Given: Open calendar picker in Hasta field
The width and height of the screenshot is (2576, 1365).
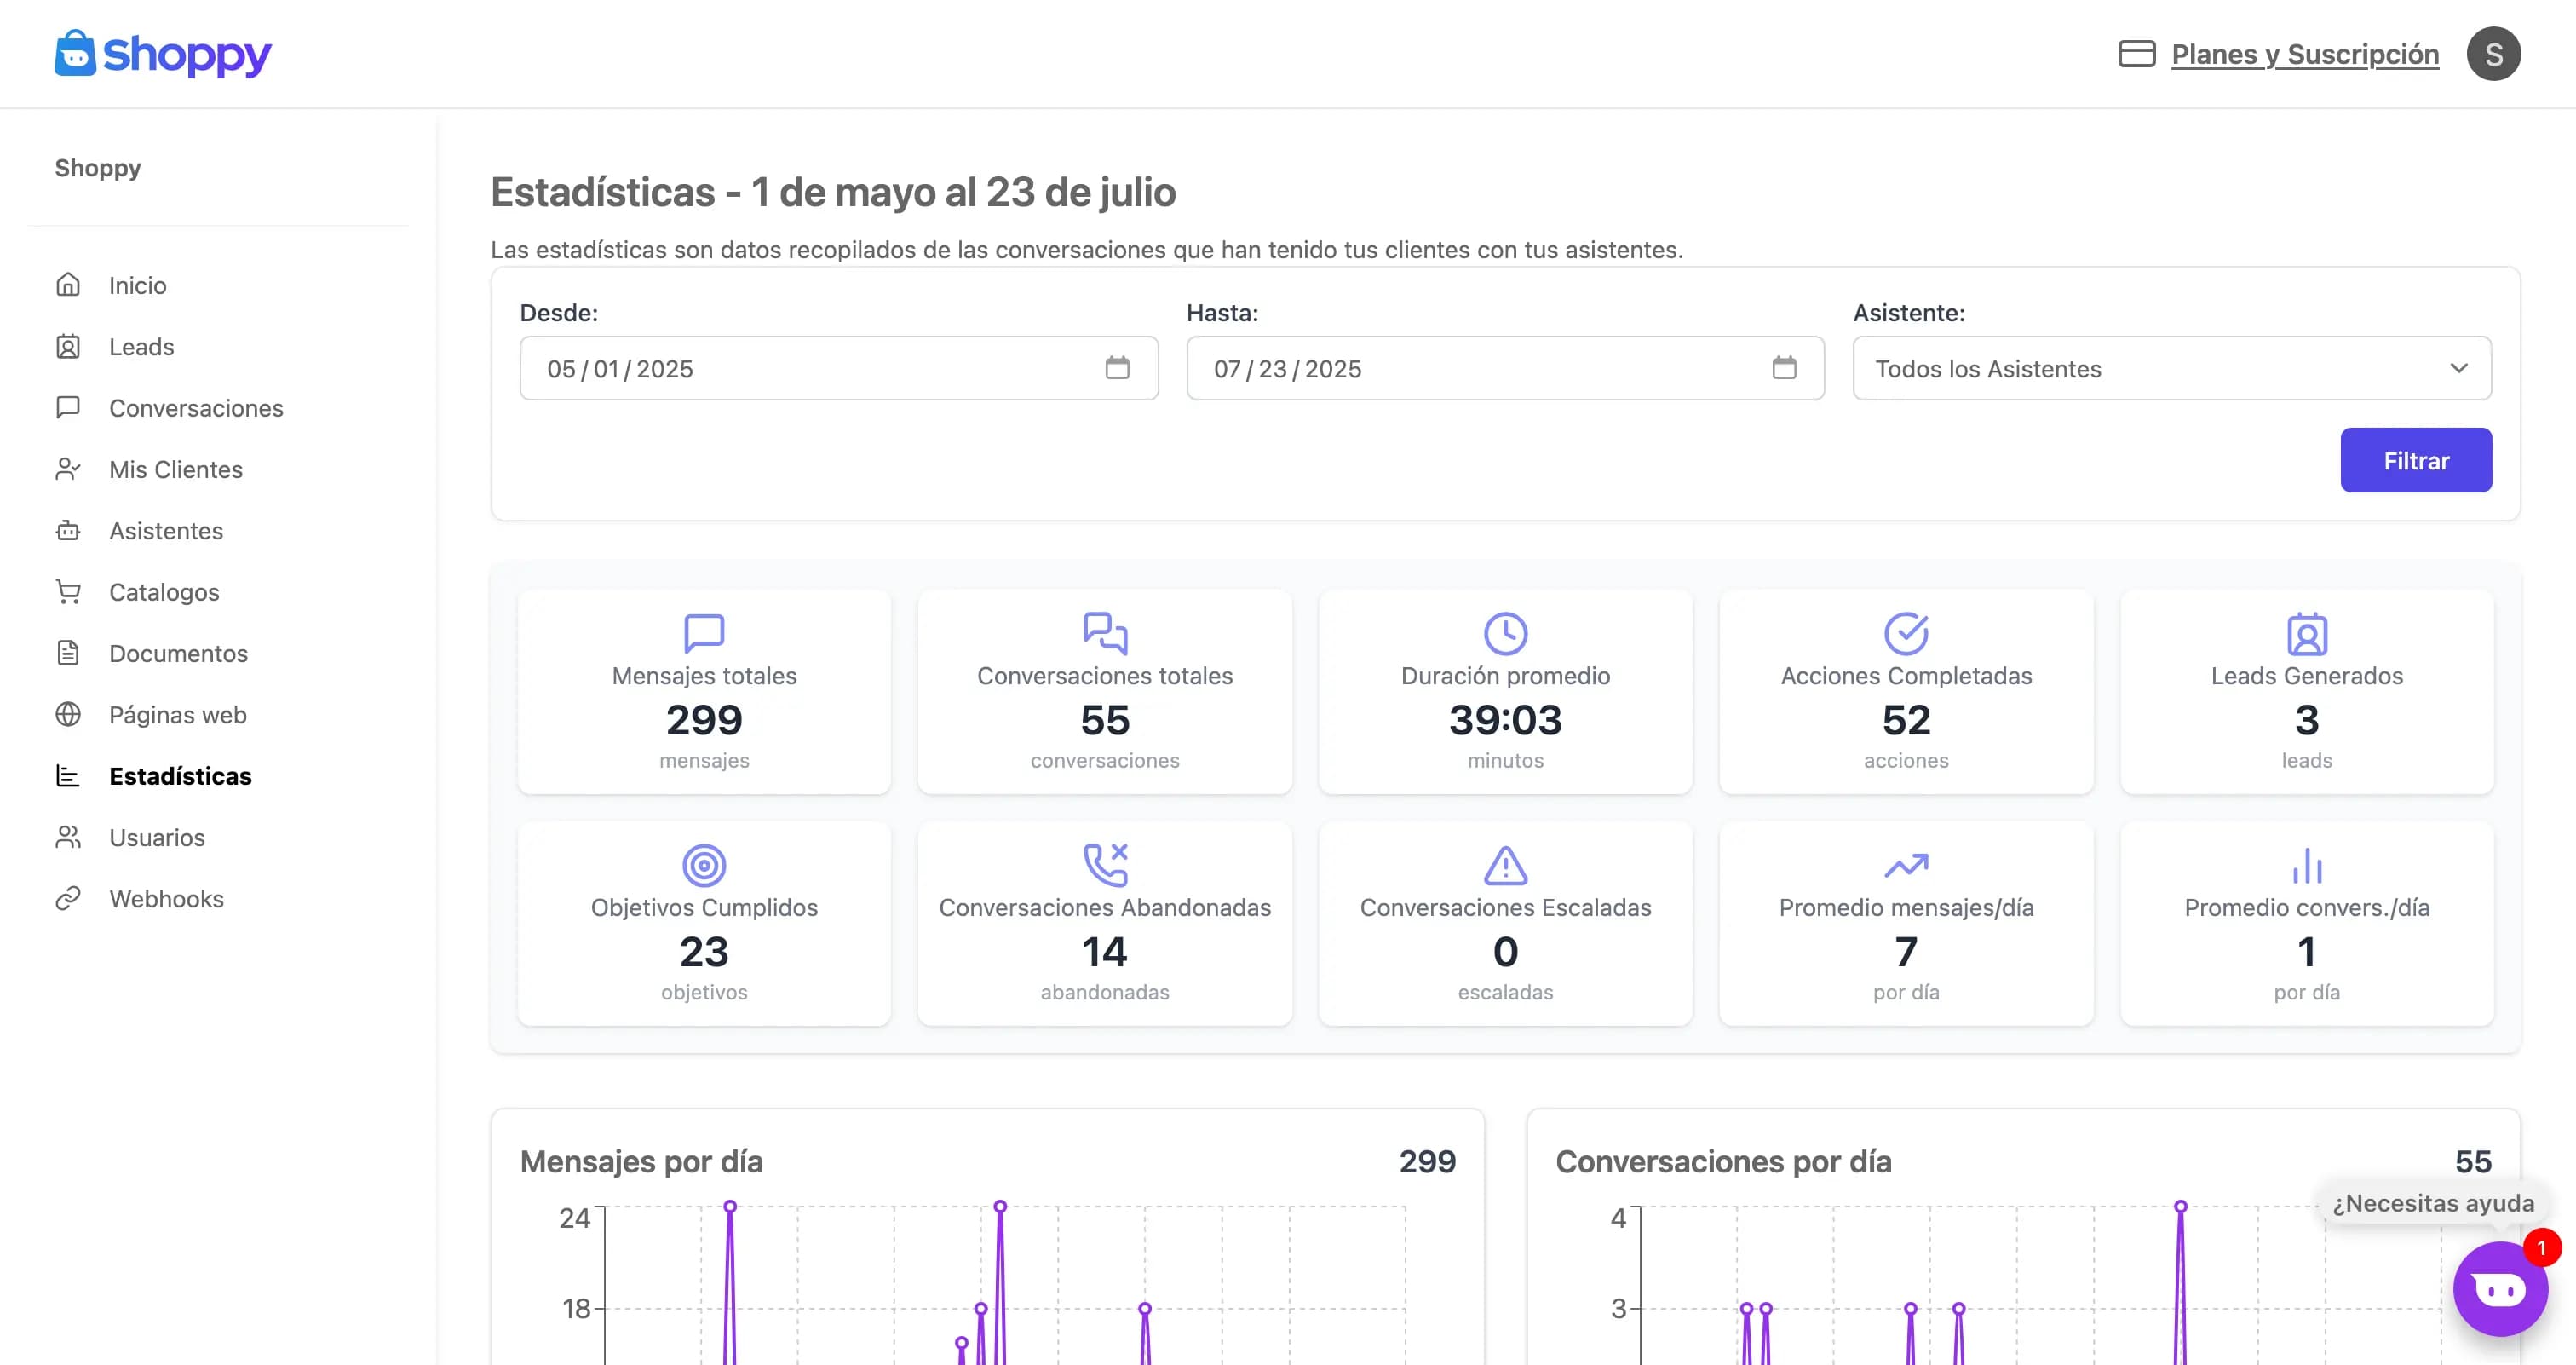Looking at the screenshot, I should click(1784, 368).
